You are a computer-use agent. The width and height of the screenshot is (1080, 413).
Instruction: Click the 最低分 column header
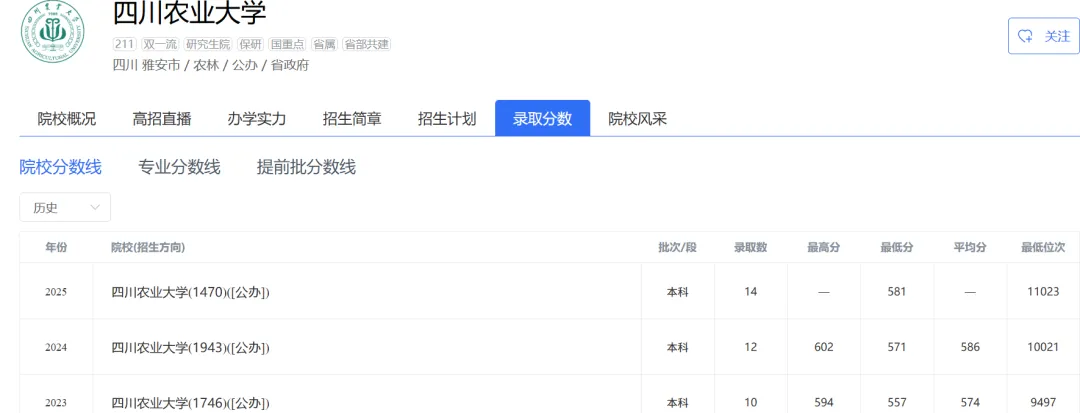click(897, 247)
